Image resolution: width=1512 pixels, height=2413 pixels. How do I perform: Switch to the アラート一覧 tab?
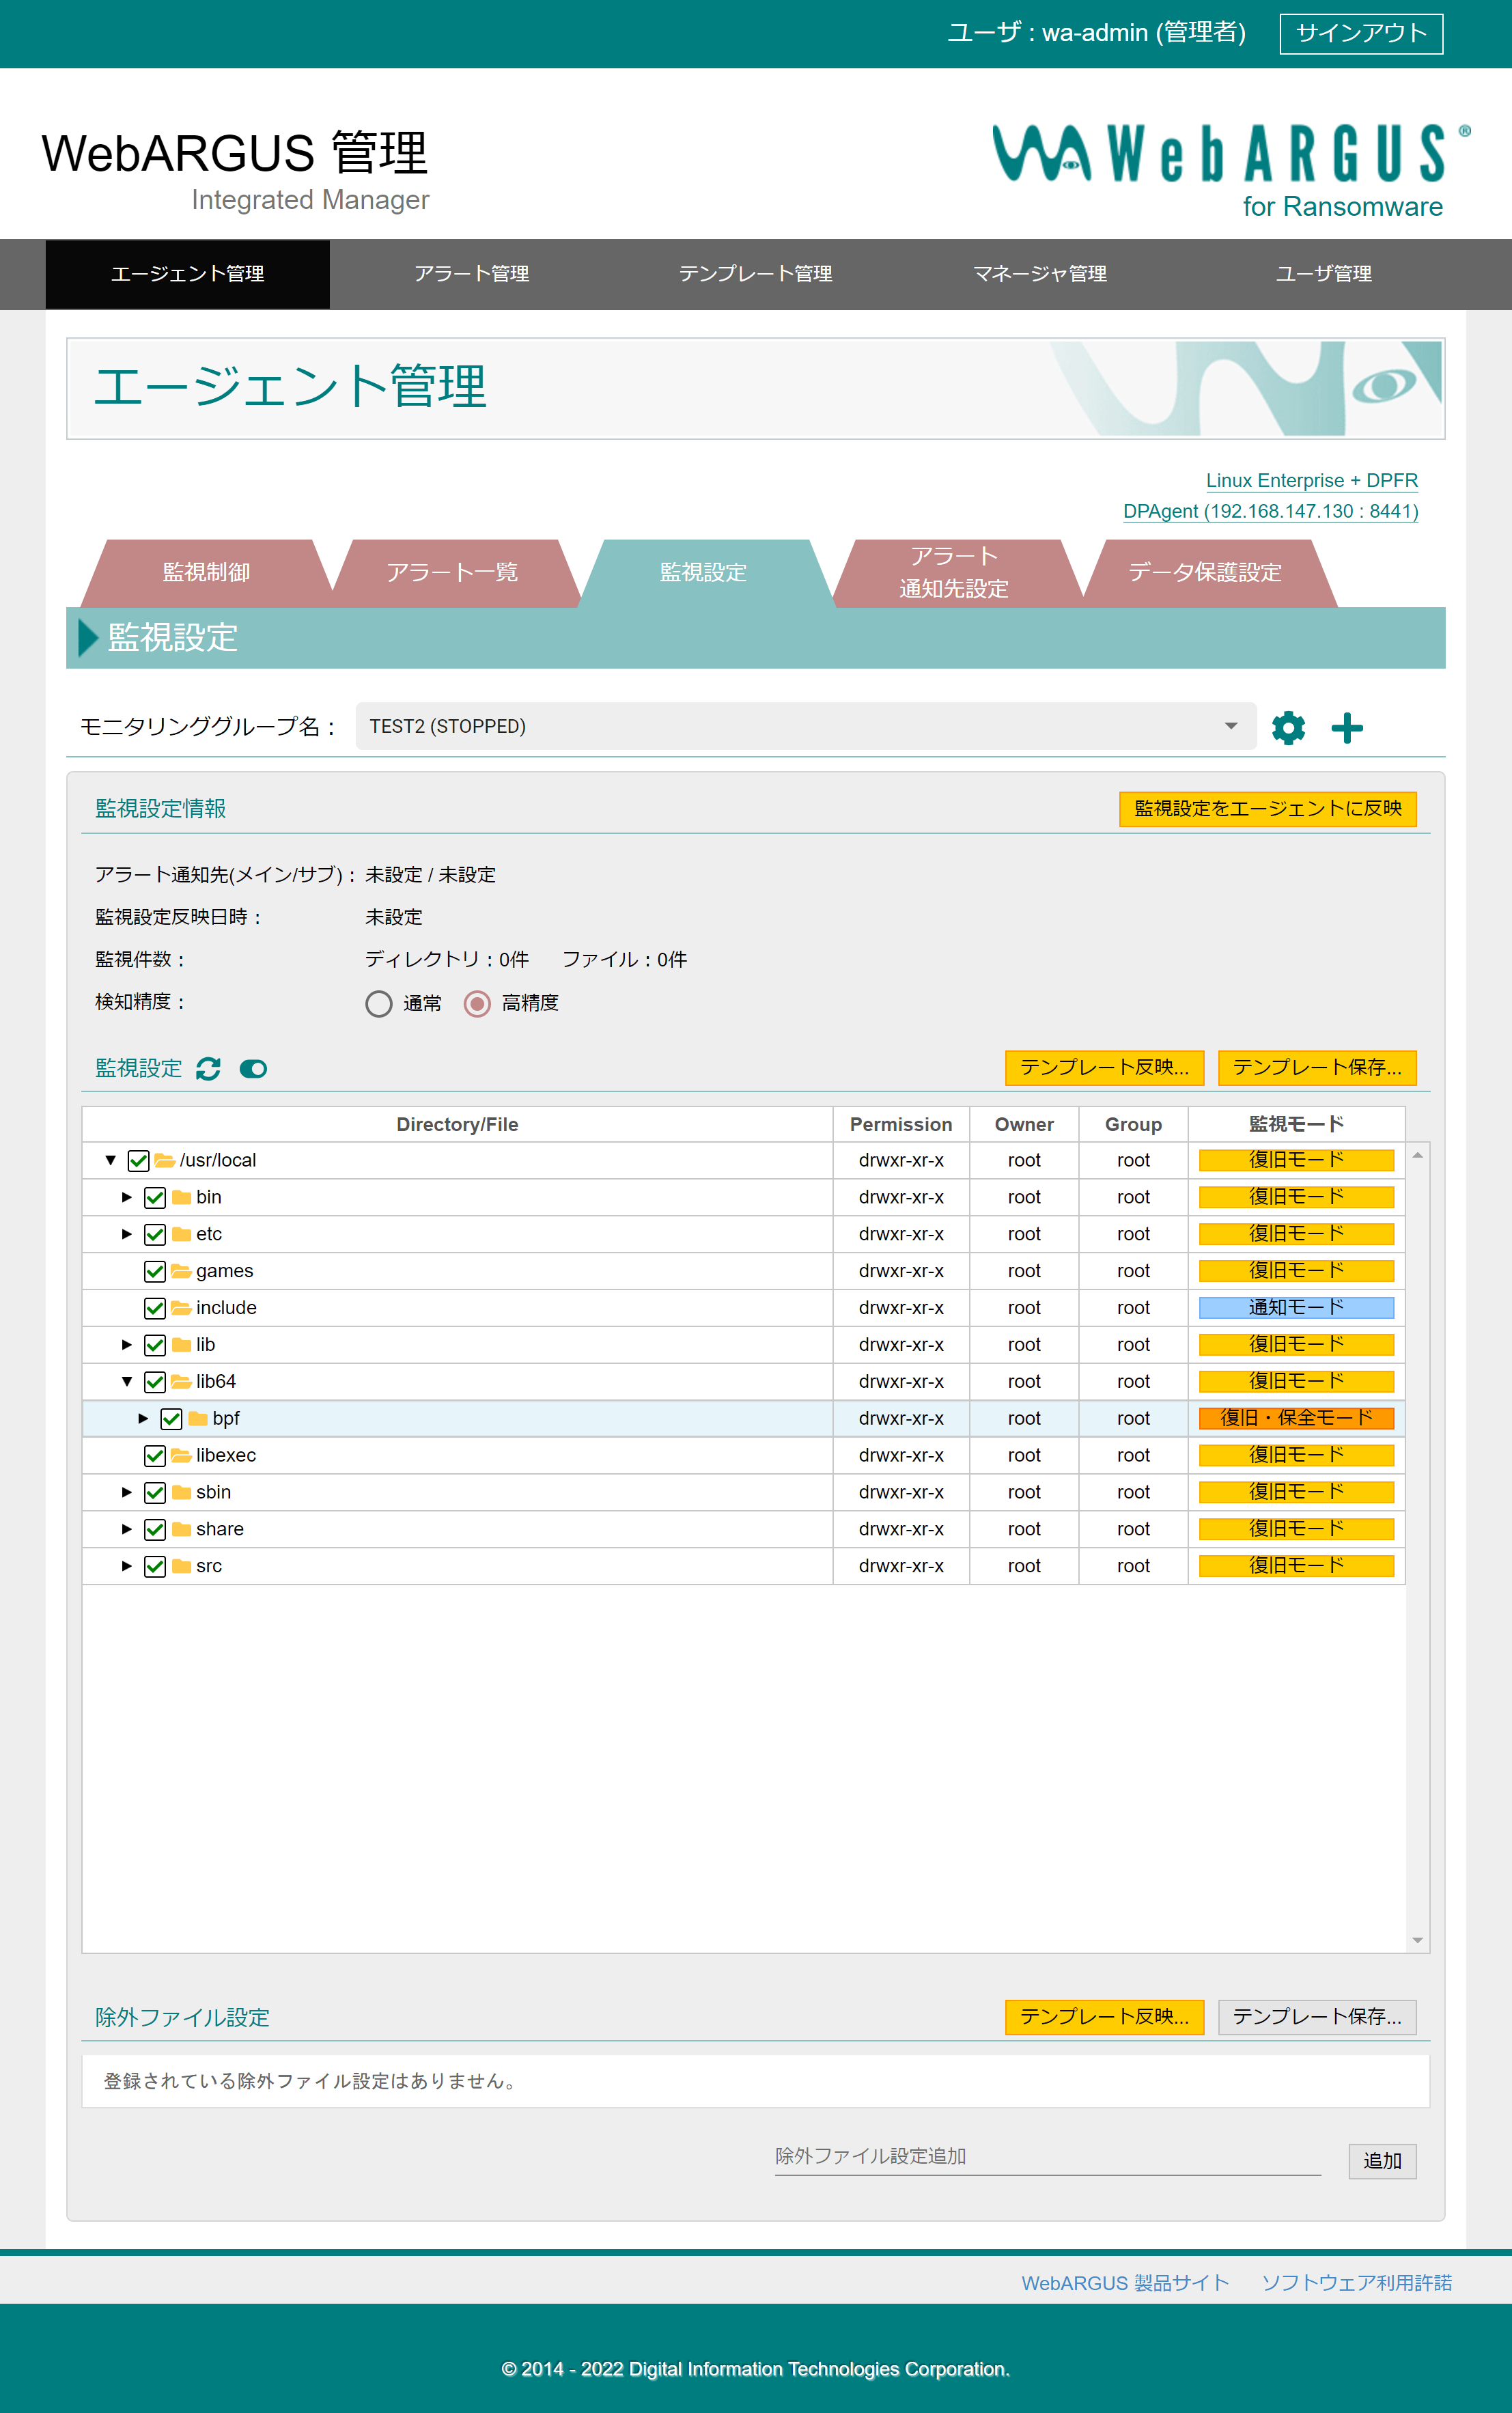(x=452, y=572)
